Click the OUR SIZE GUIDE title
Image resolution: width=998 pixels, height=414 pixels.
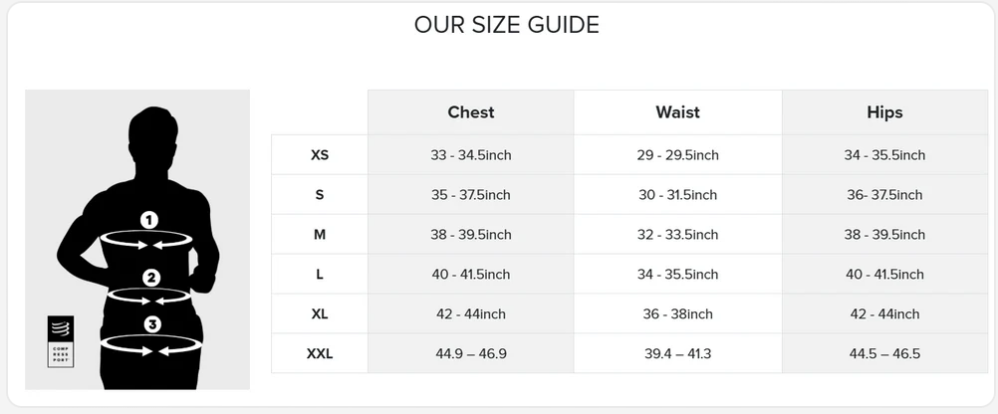[x=507, y=25]
